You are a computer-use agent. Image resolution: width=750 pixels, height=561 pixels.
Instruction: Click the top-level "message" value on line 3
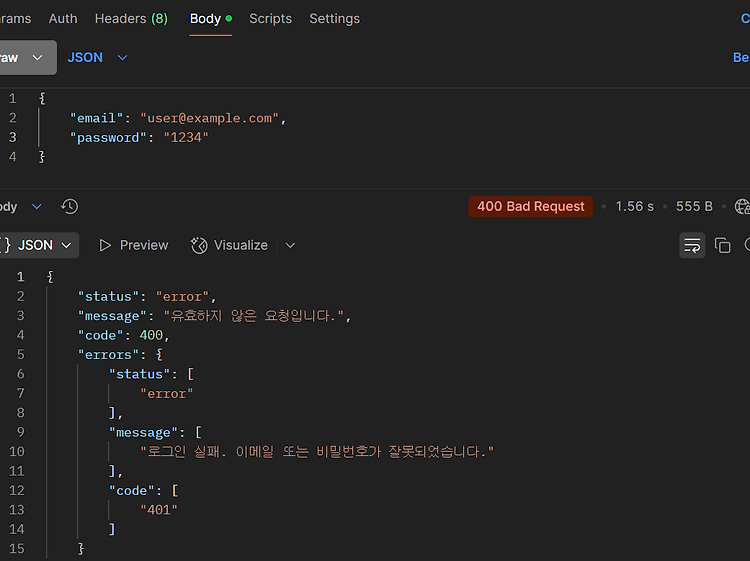point(254,316)
